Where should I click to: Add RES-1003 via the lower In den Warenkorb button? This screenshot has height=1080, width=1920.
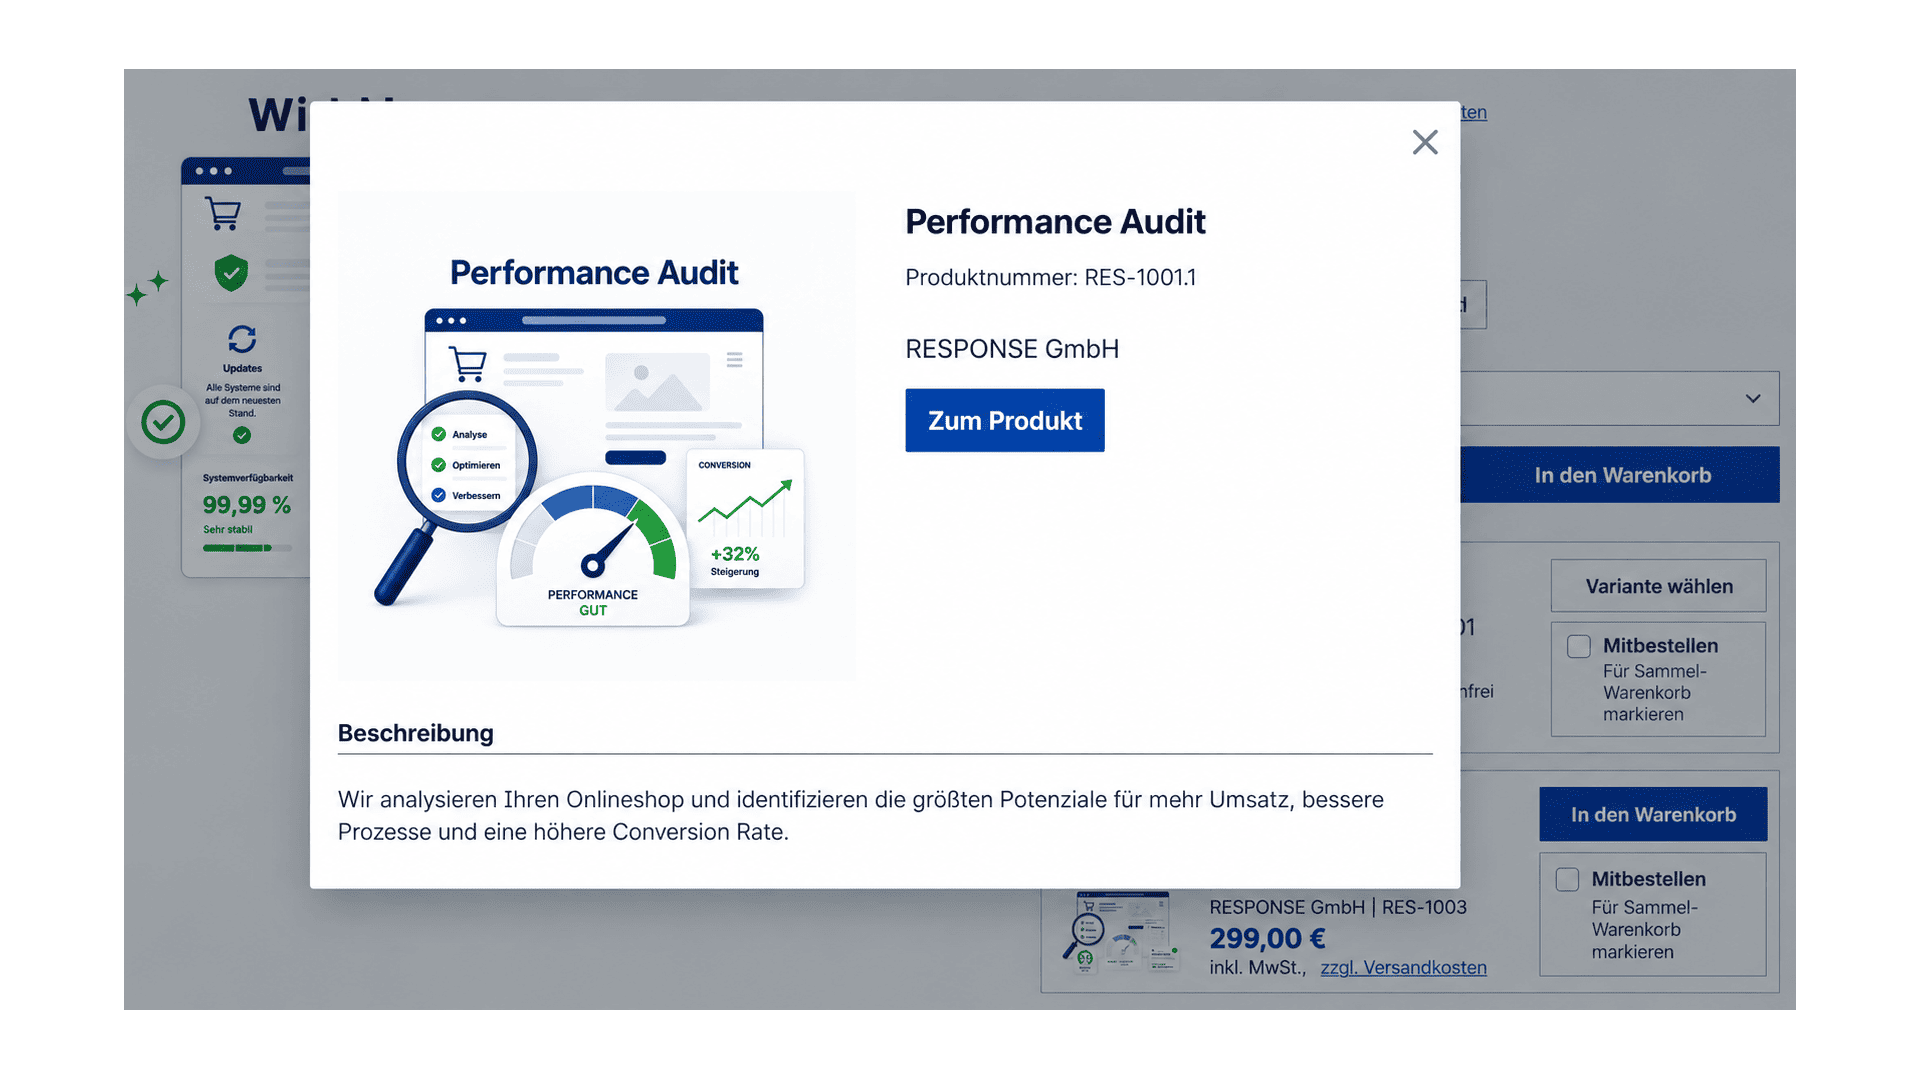pyautogui.click(x=1653, y=814)
